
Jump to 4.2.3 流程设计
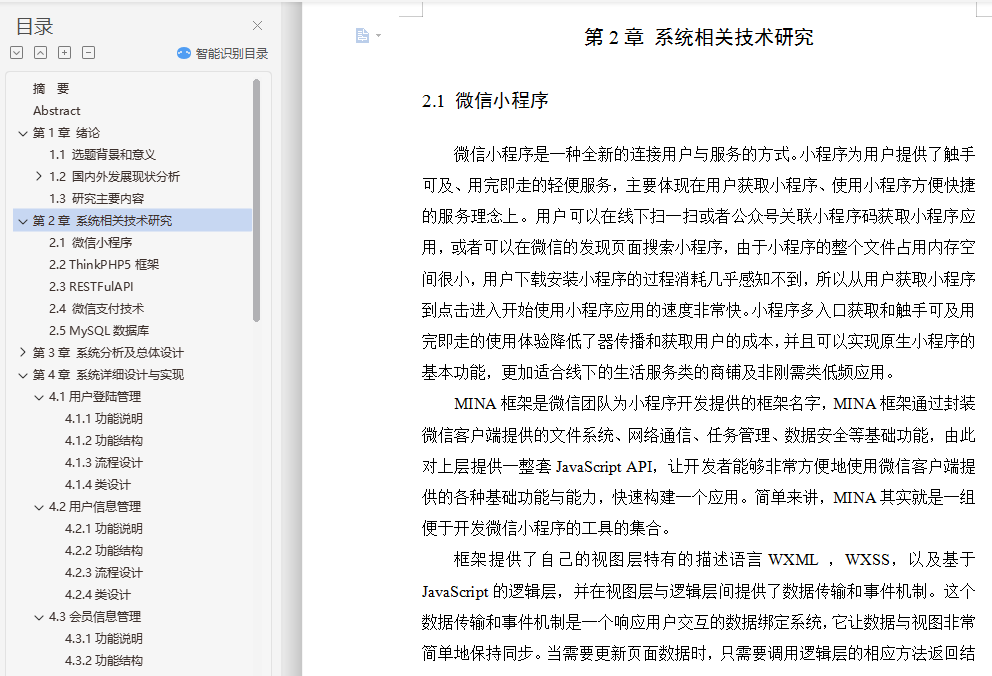click(104, 573)
